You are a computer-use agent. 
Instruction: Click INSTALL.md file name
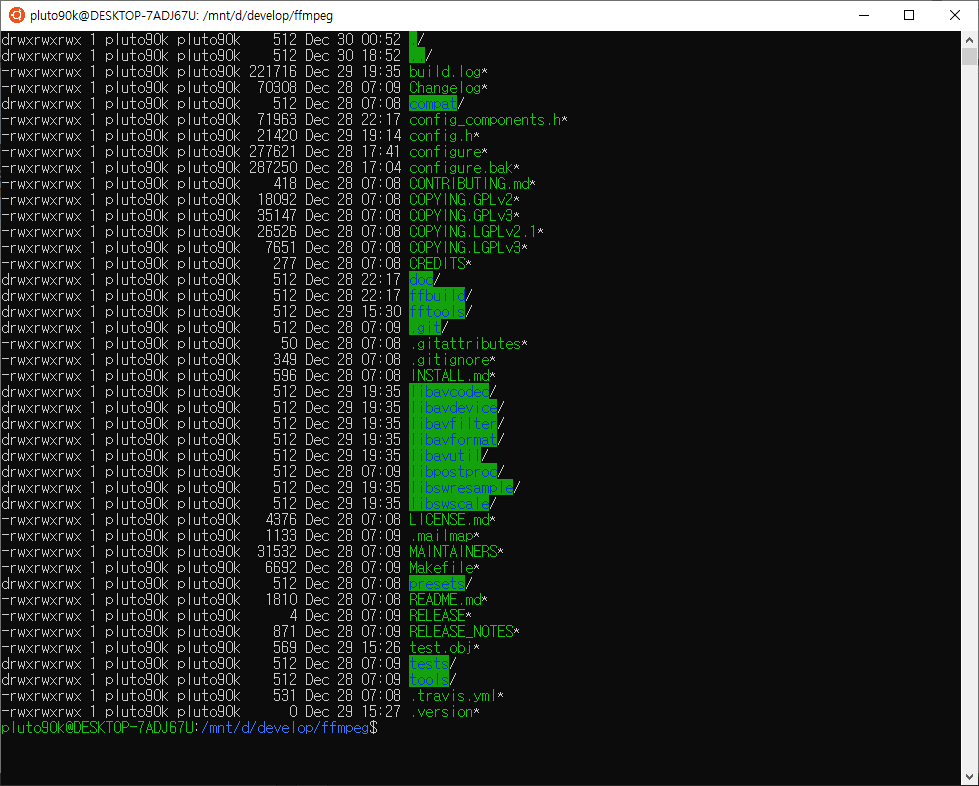point(449,376)
